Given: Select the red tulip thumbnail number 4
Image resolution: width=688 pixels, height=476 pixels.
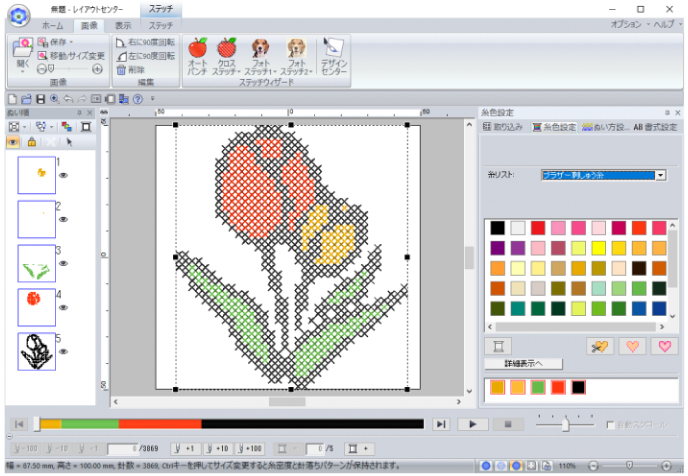Looking at the screenshot, I should click(x=36, y=307).
